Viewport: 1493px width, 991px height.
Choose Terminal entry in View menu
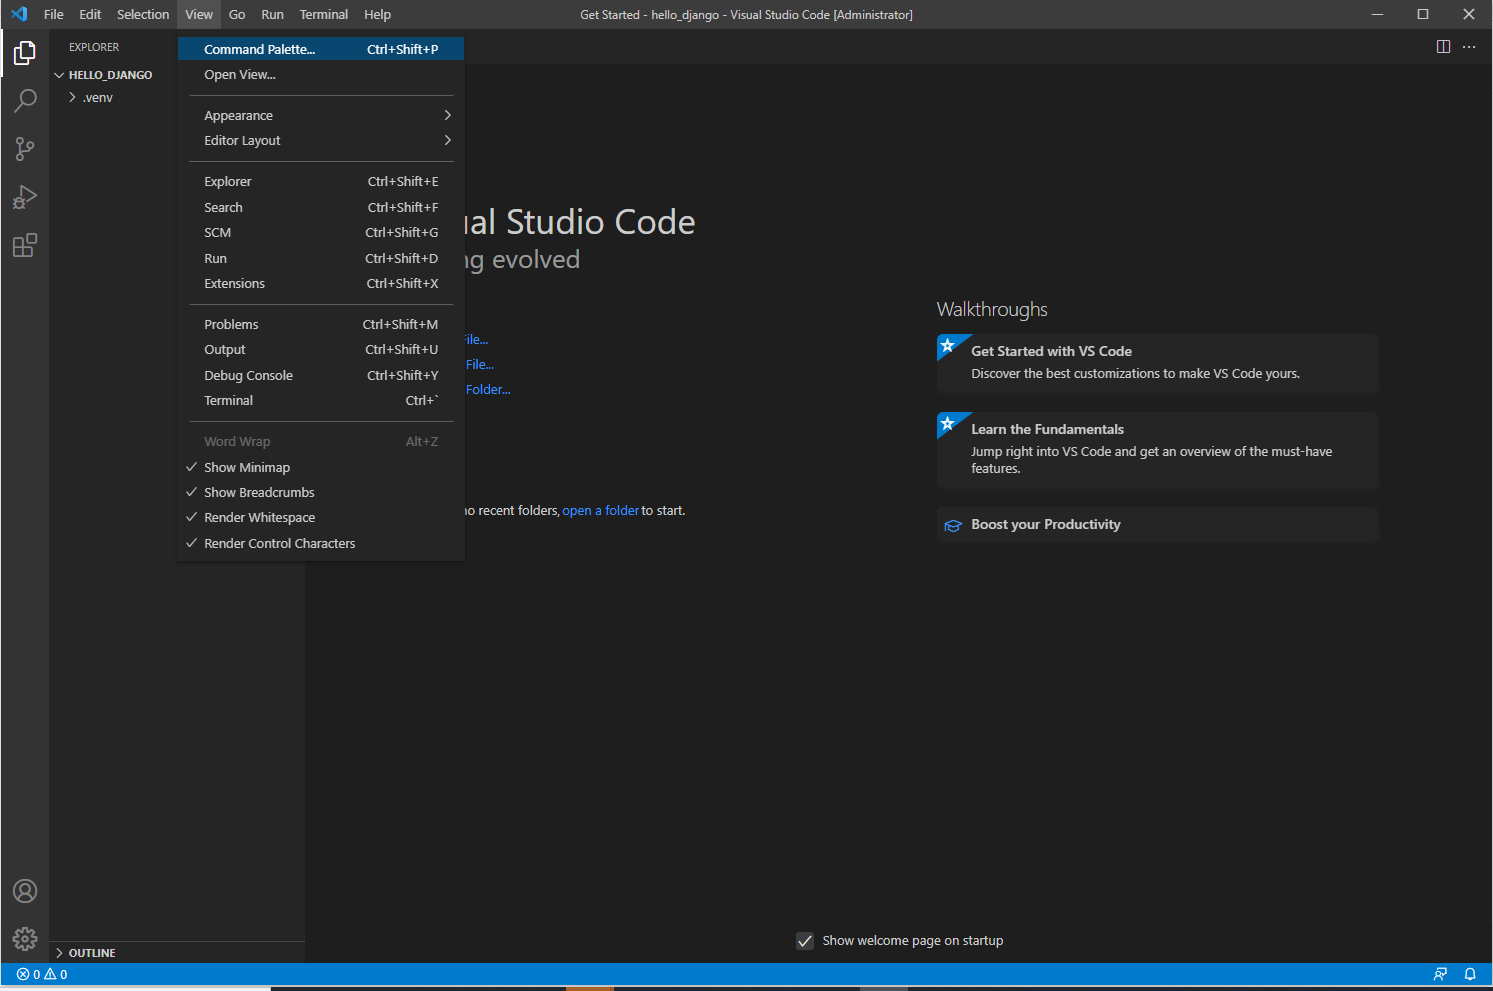[x=321, y=400]
